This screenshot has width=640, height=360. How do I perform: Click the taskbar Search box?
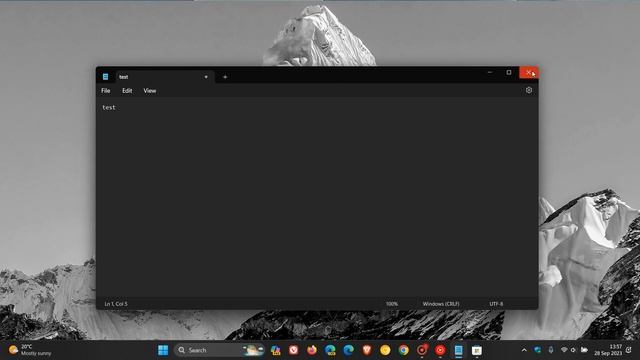pyautogui.click(x=220, y=350)
